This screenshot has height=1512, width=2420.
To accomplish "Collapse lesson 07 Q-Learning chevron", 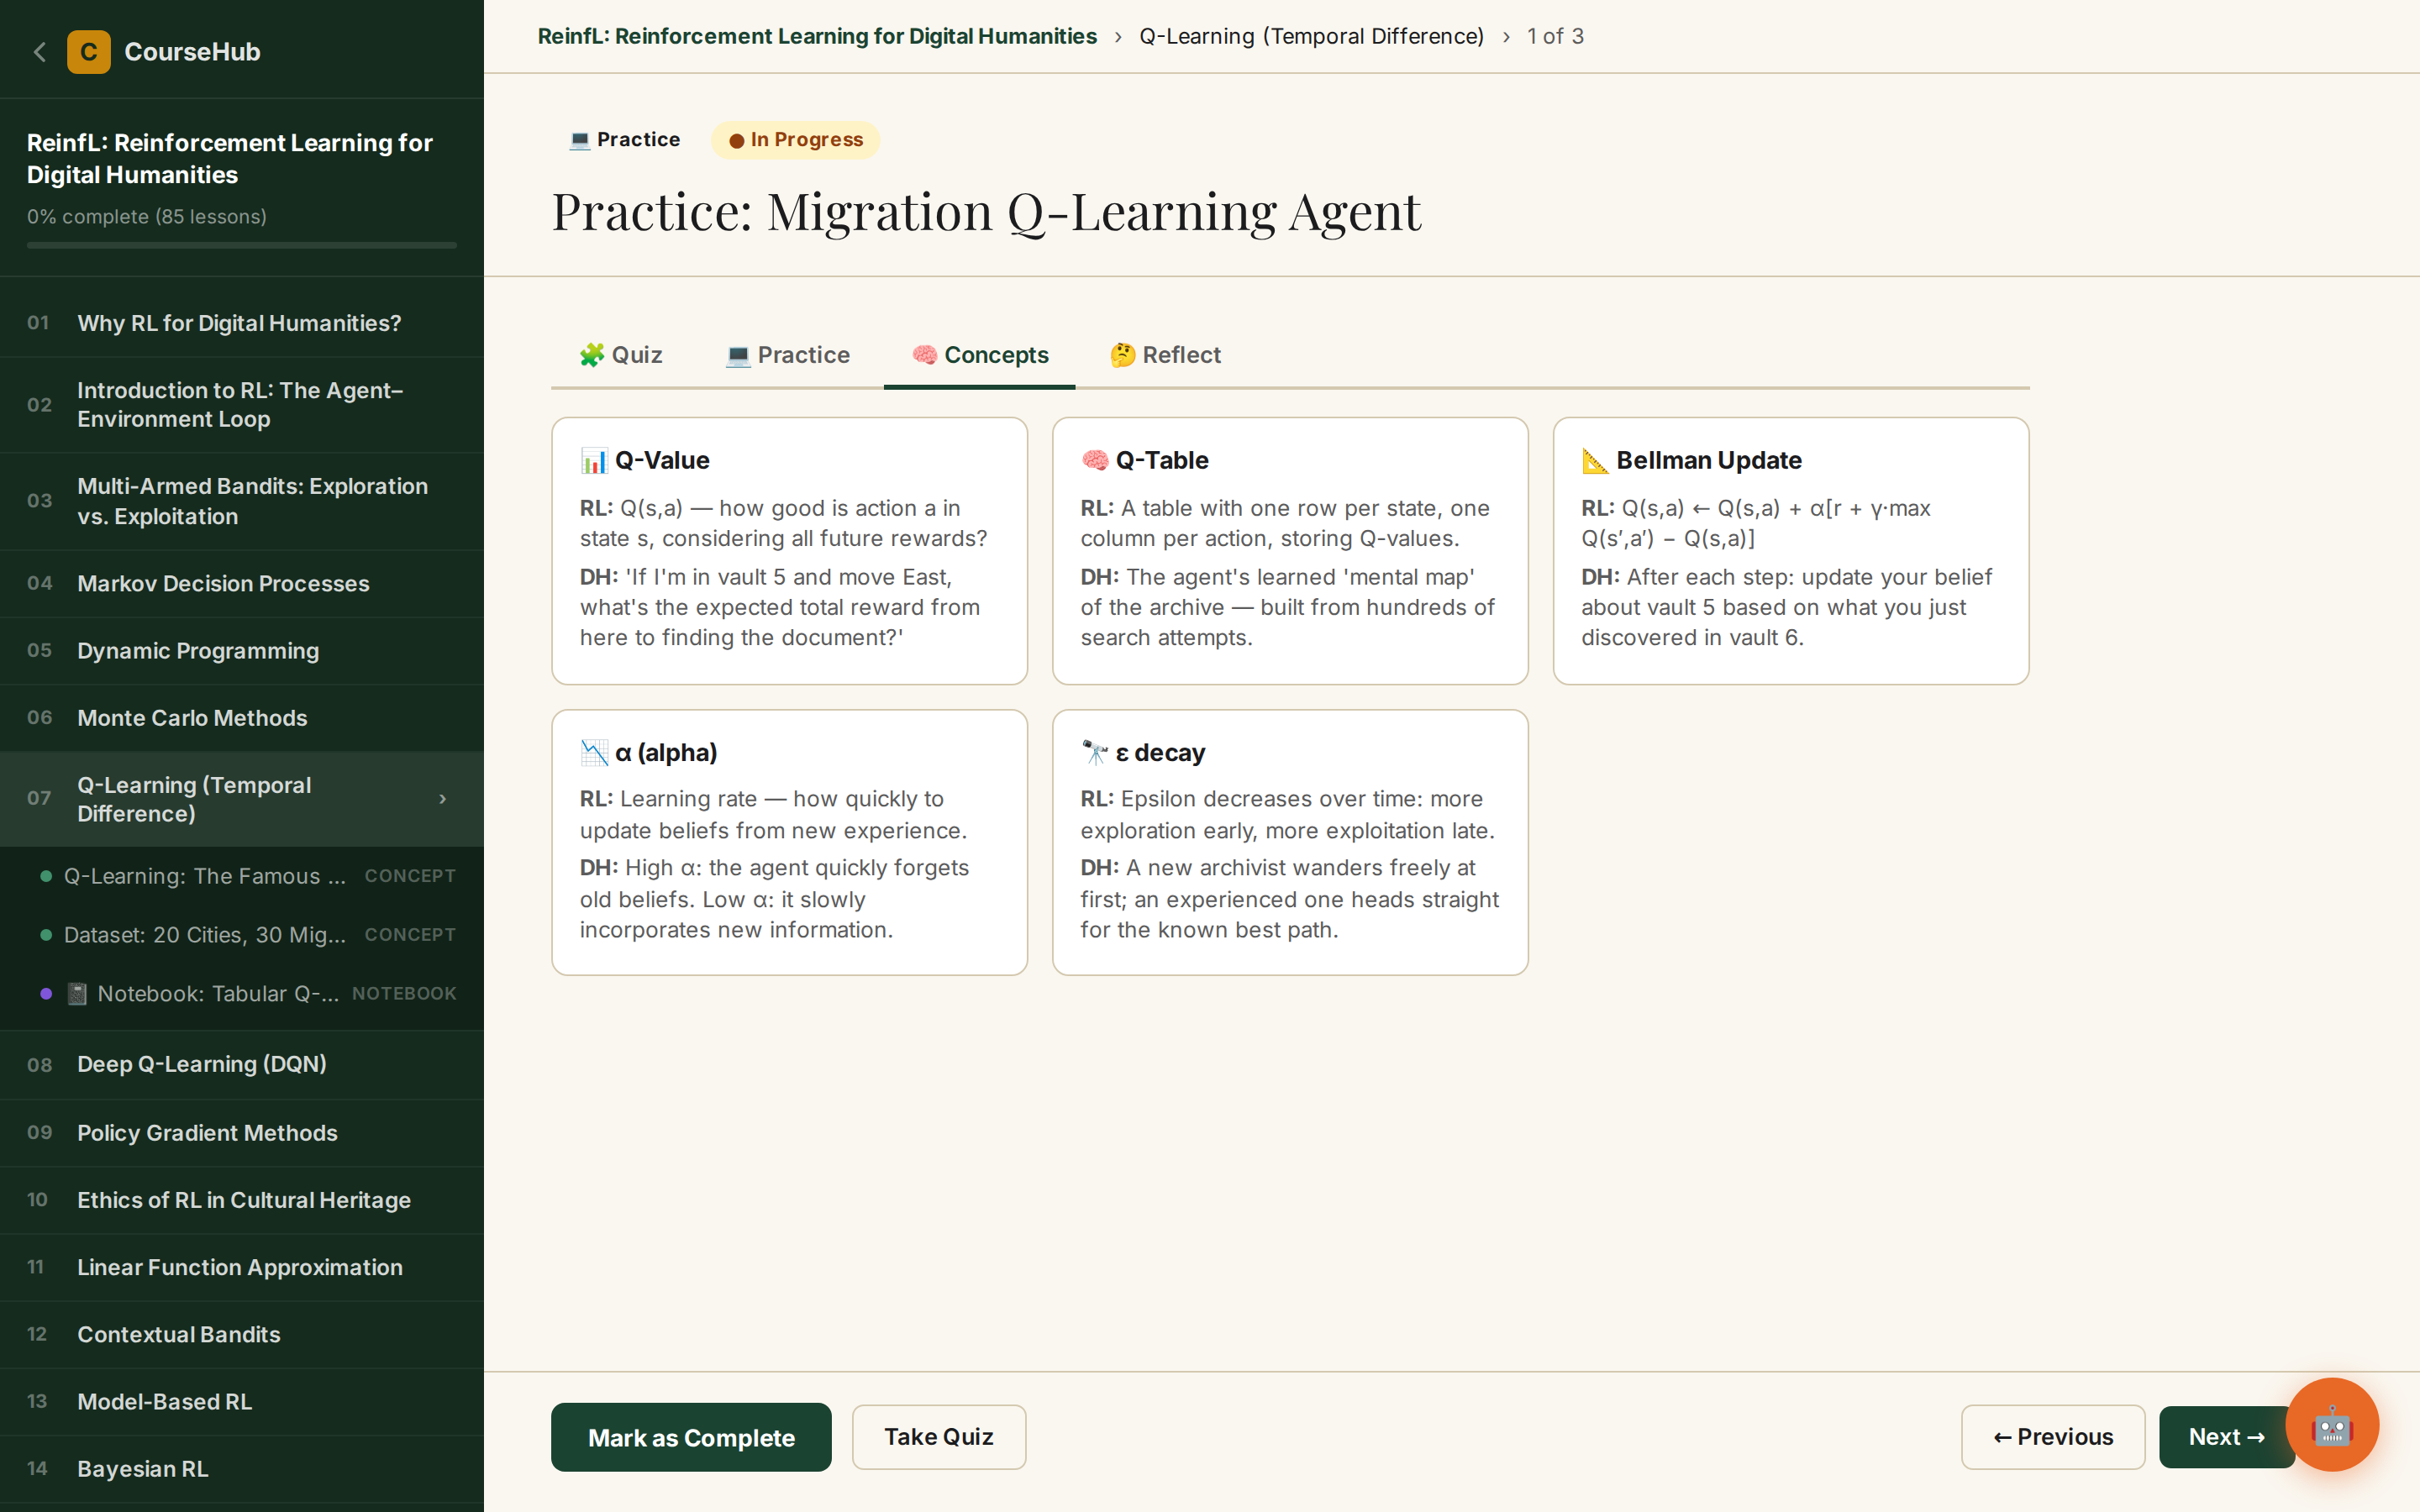I will [x=443, y=798].
